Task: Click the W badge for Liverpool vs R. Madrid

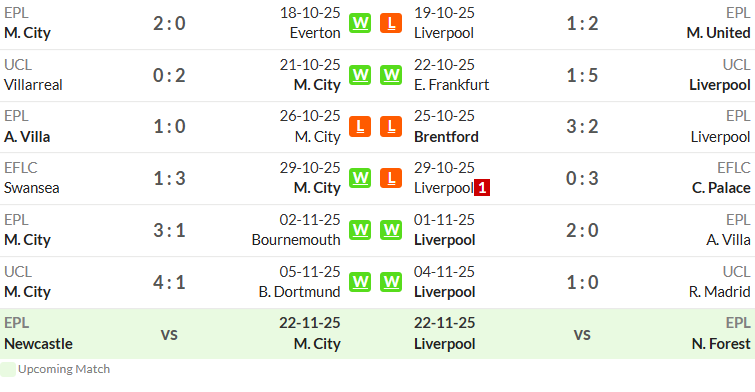Action: (x=391, y=282)
